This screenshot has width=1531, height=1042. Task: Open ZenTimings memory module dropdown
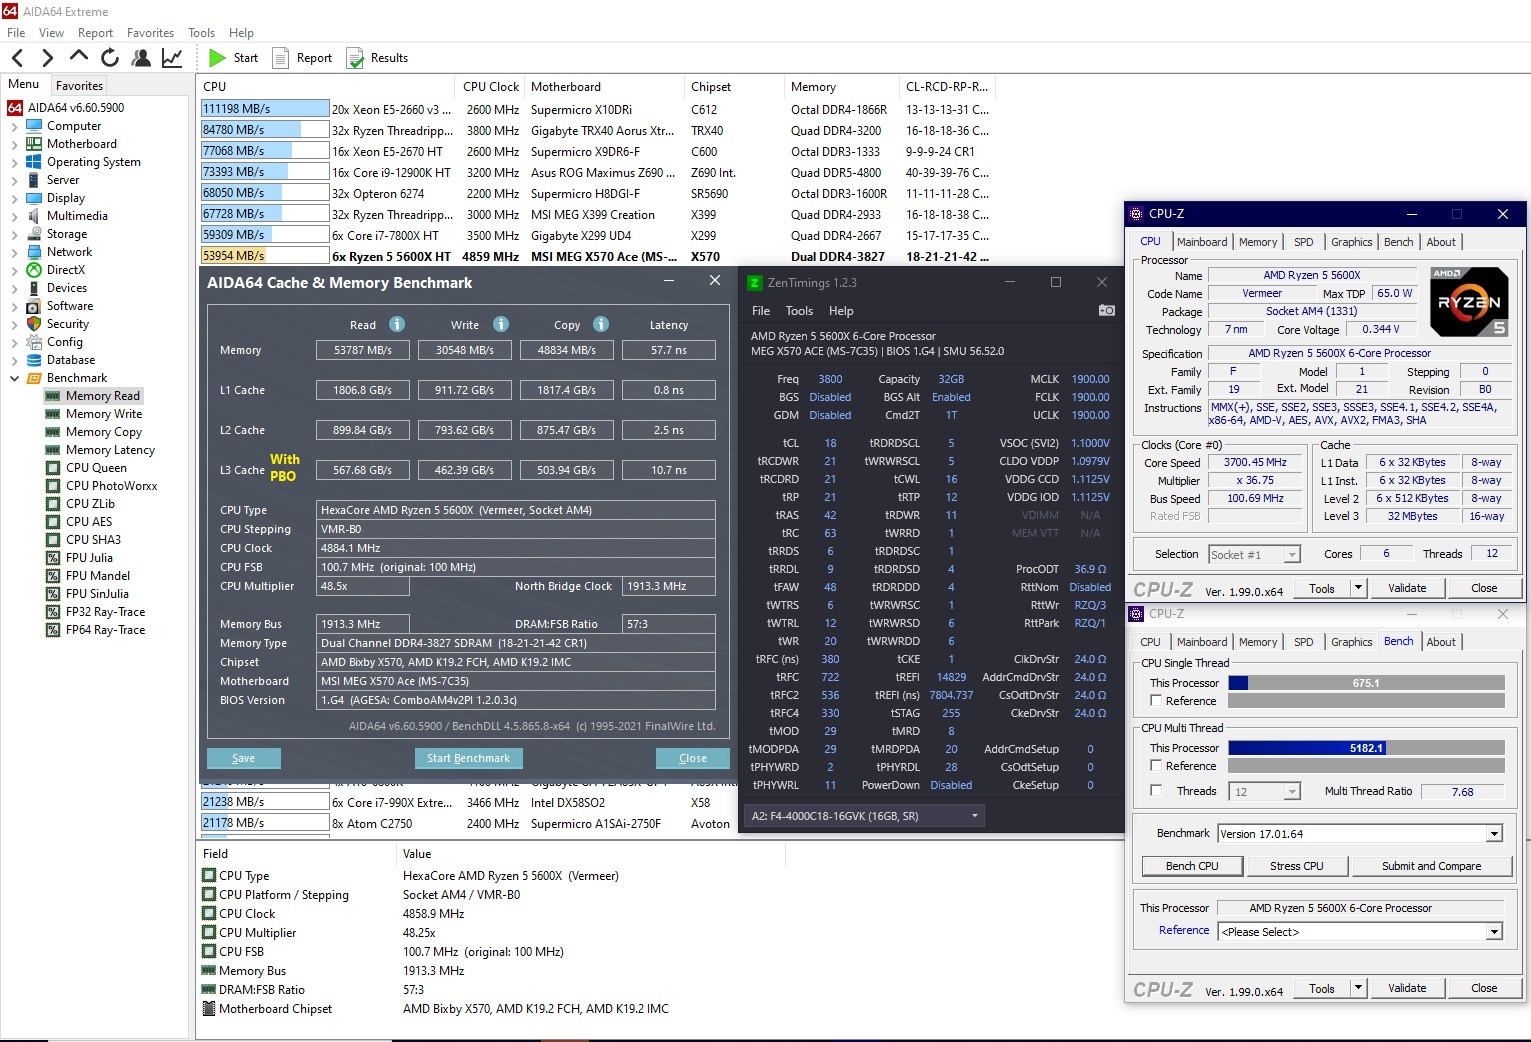pos(975,816)
